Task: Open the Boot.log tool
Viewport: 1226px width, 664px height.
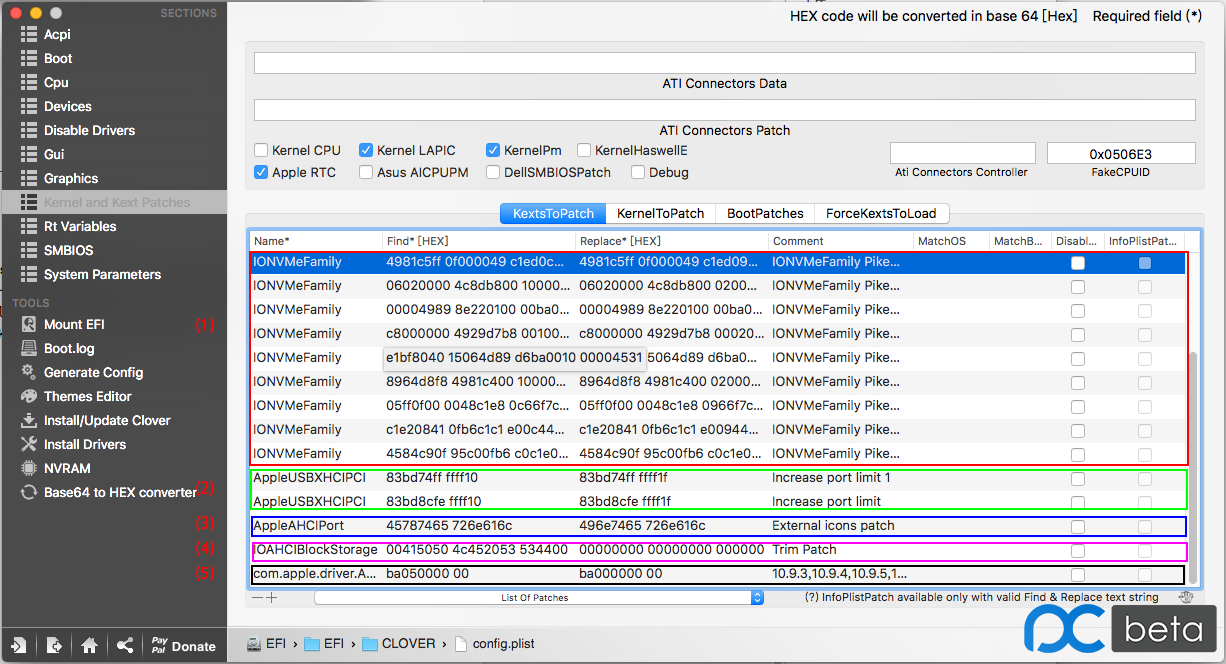Action: point(69,348)
